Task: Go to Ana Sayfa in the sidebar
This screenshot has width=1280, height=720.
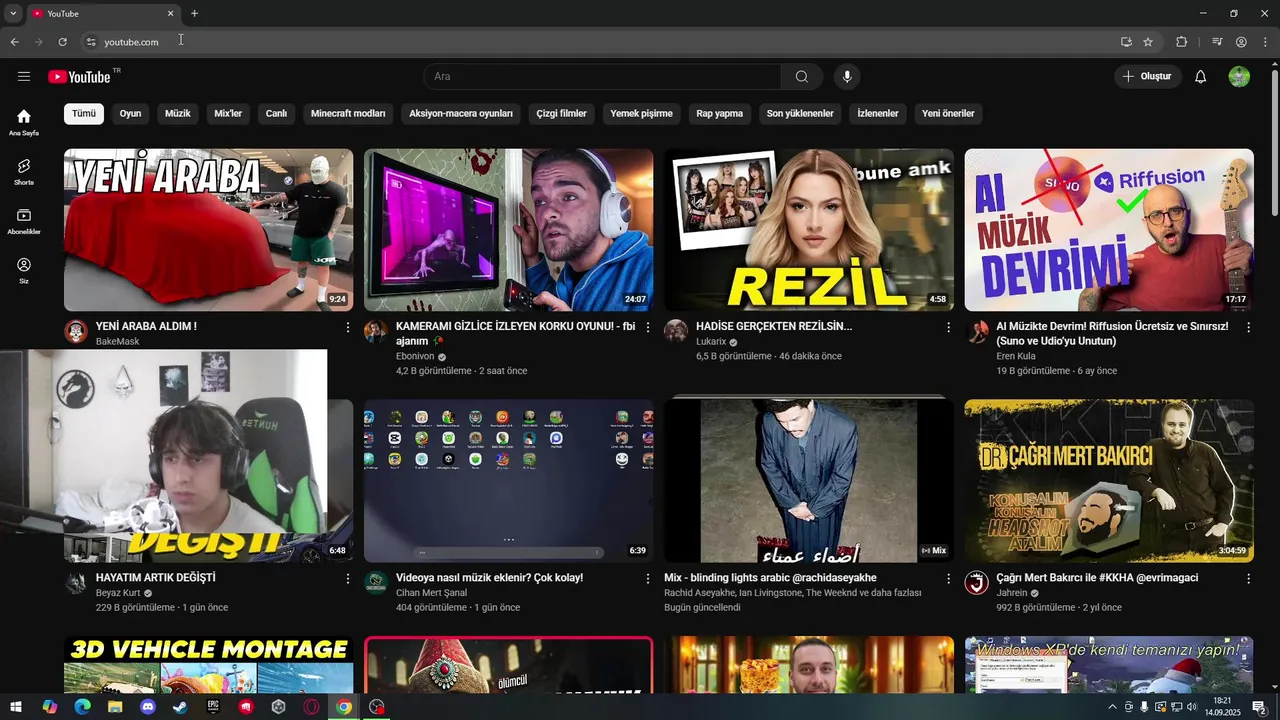Action: 24,122
